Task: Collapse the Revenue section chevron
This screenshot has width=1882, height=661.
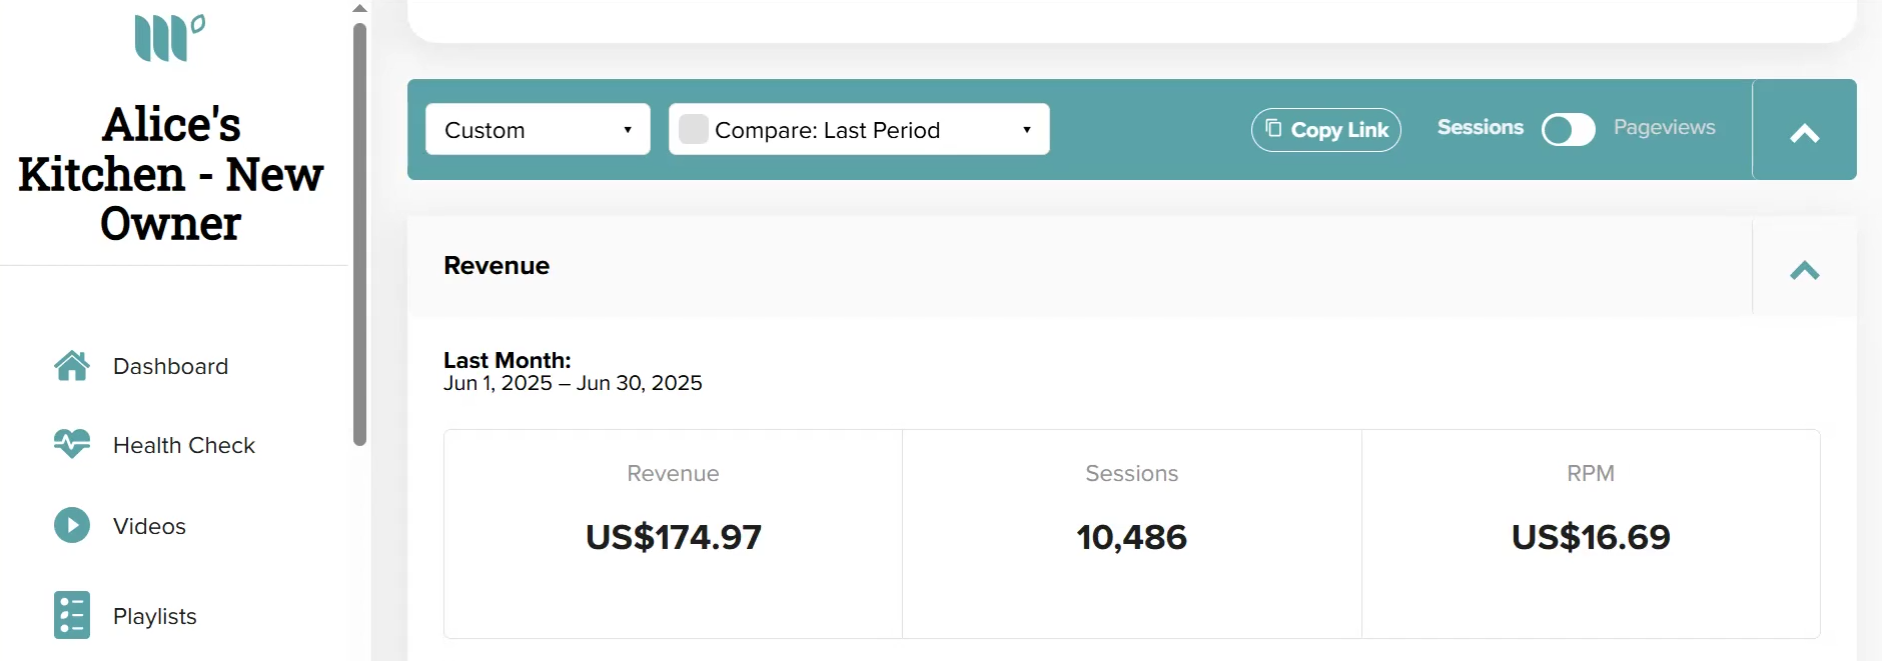Action: 1805,270
